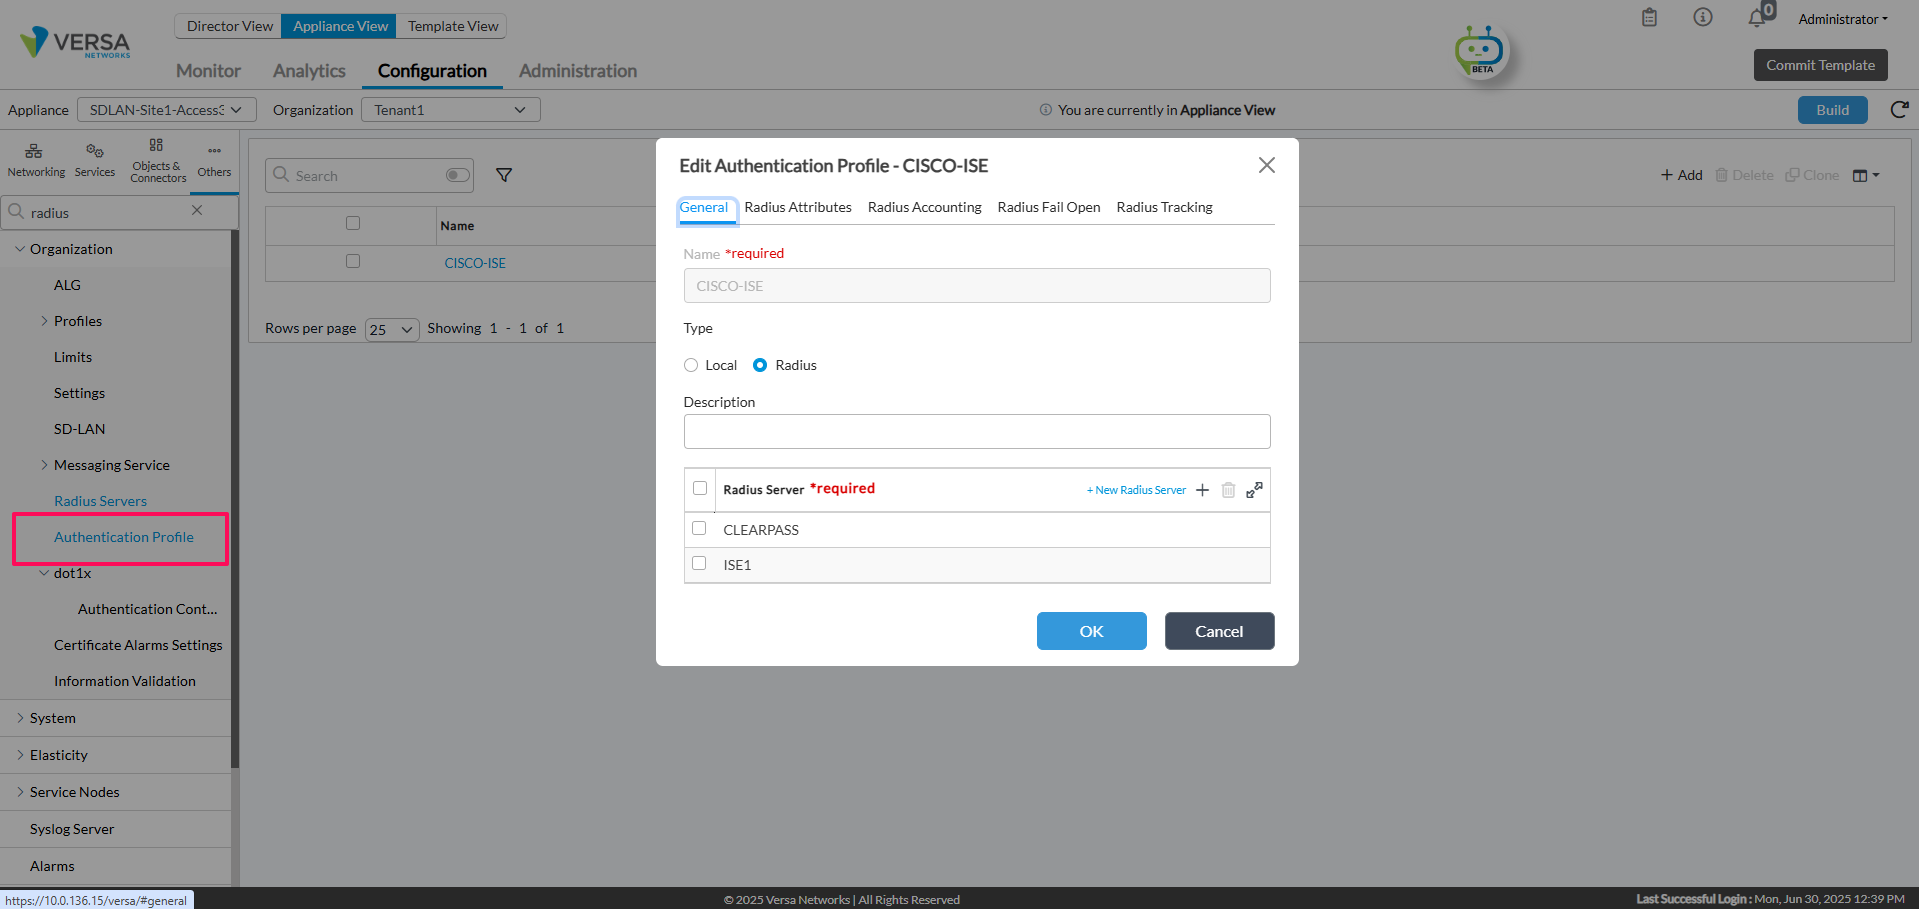Open the Analytics main menu
This screenshot has width=1919, height=909.
(x=309, y=71)
